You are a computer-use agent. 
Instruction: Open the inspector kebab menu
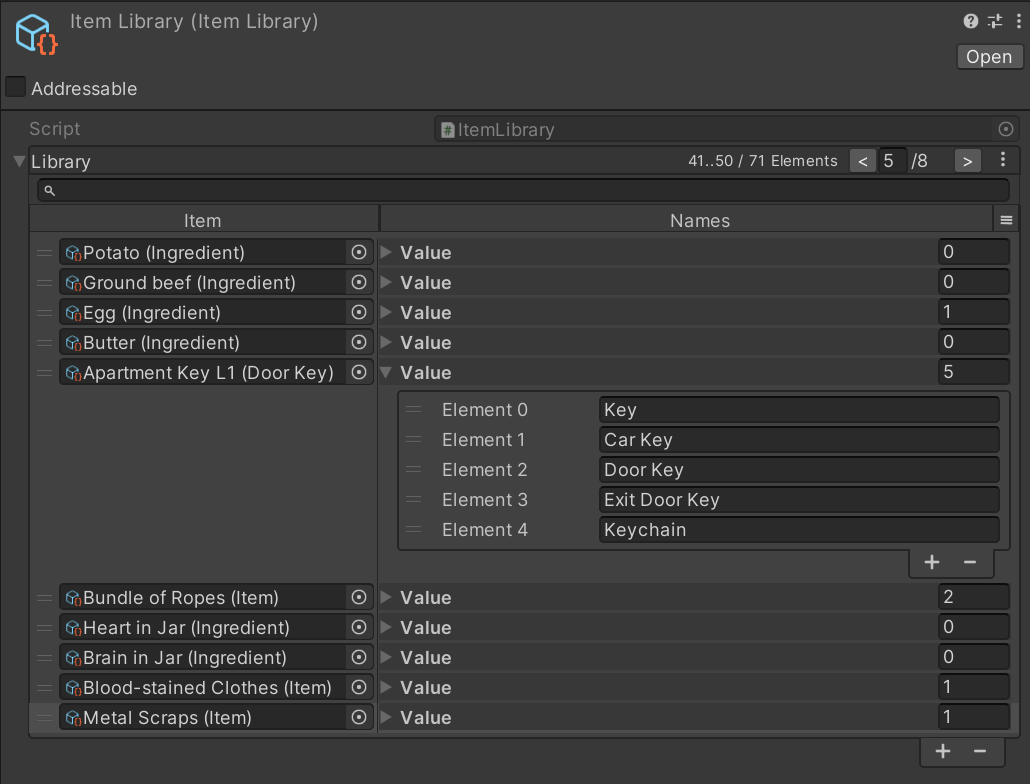1015,21
